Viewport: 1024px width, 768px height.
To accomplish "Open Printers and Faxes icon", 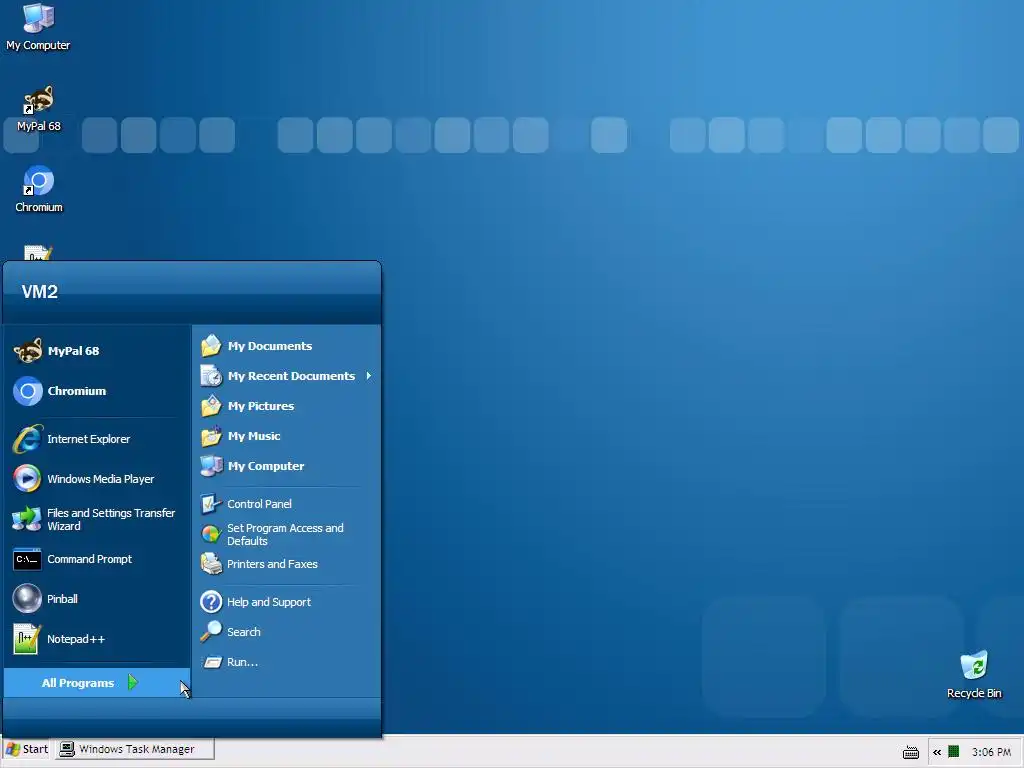I will [211, 564].
